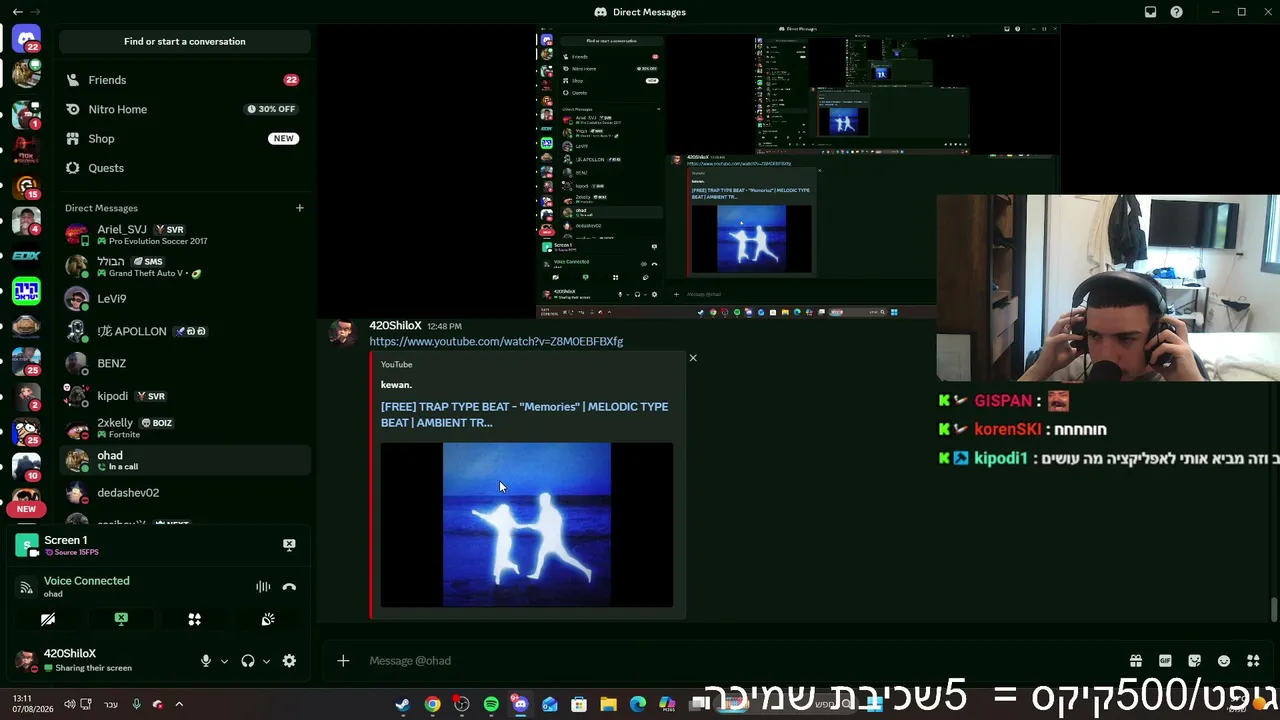Open the Find or start a conversation search
1280x720 pixels.
click(x=185, y=41)
